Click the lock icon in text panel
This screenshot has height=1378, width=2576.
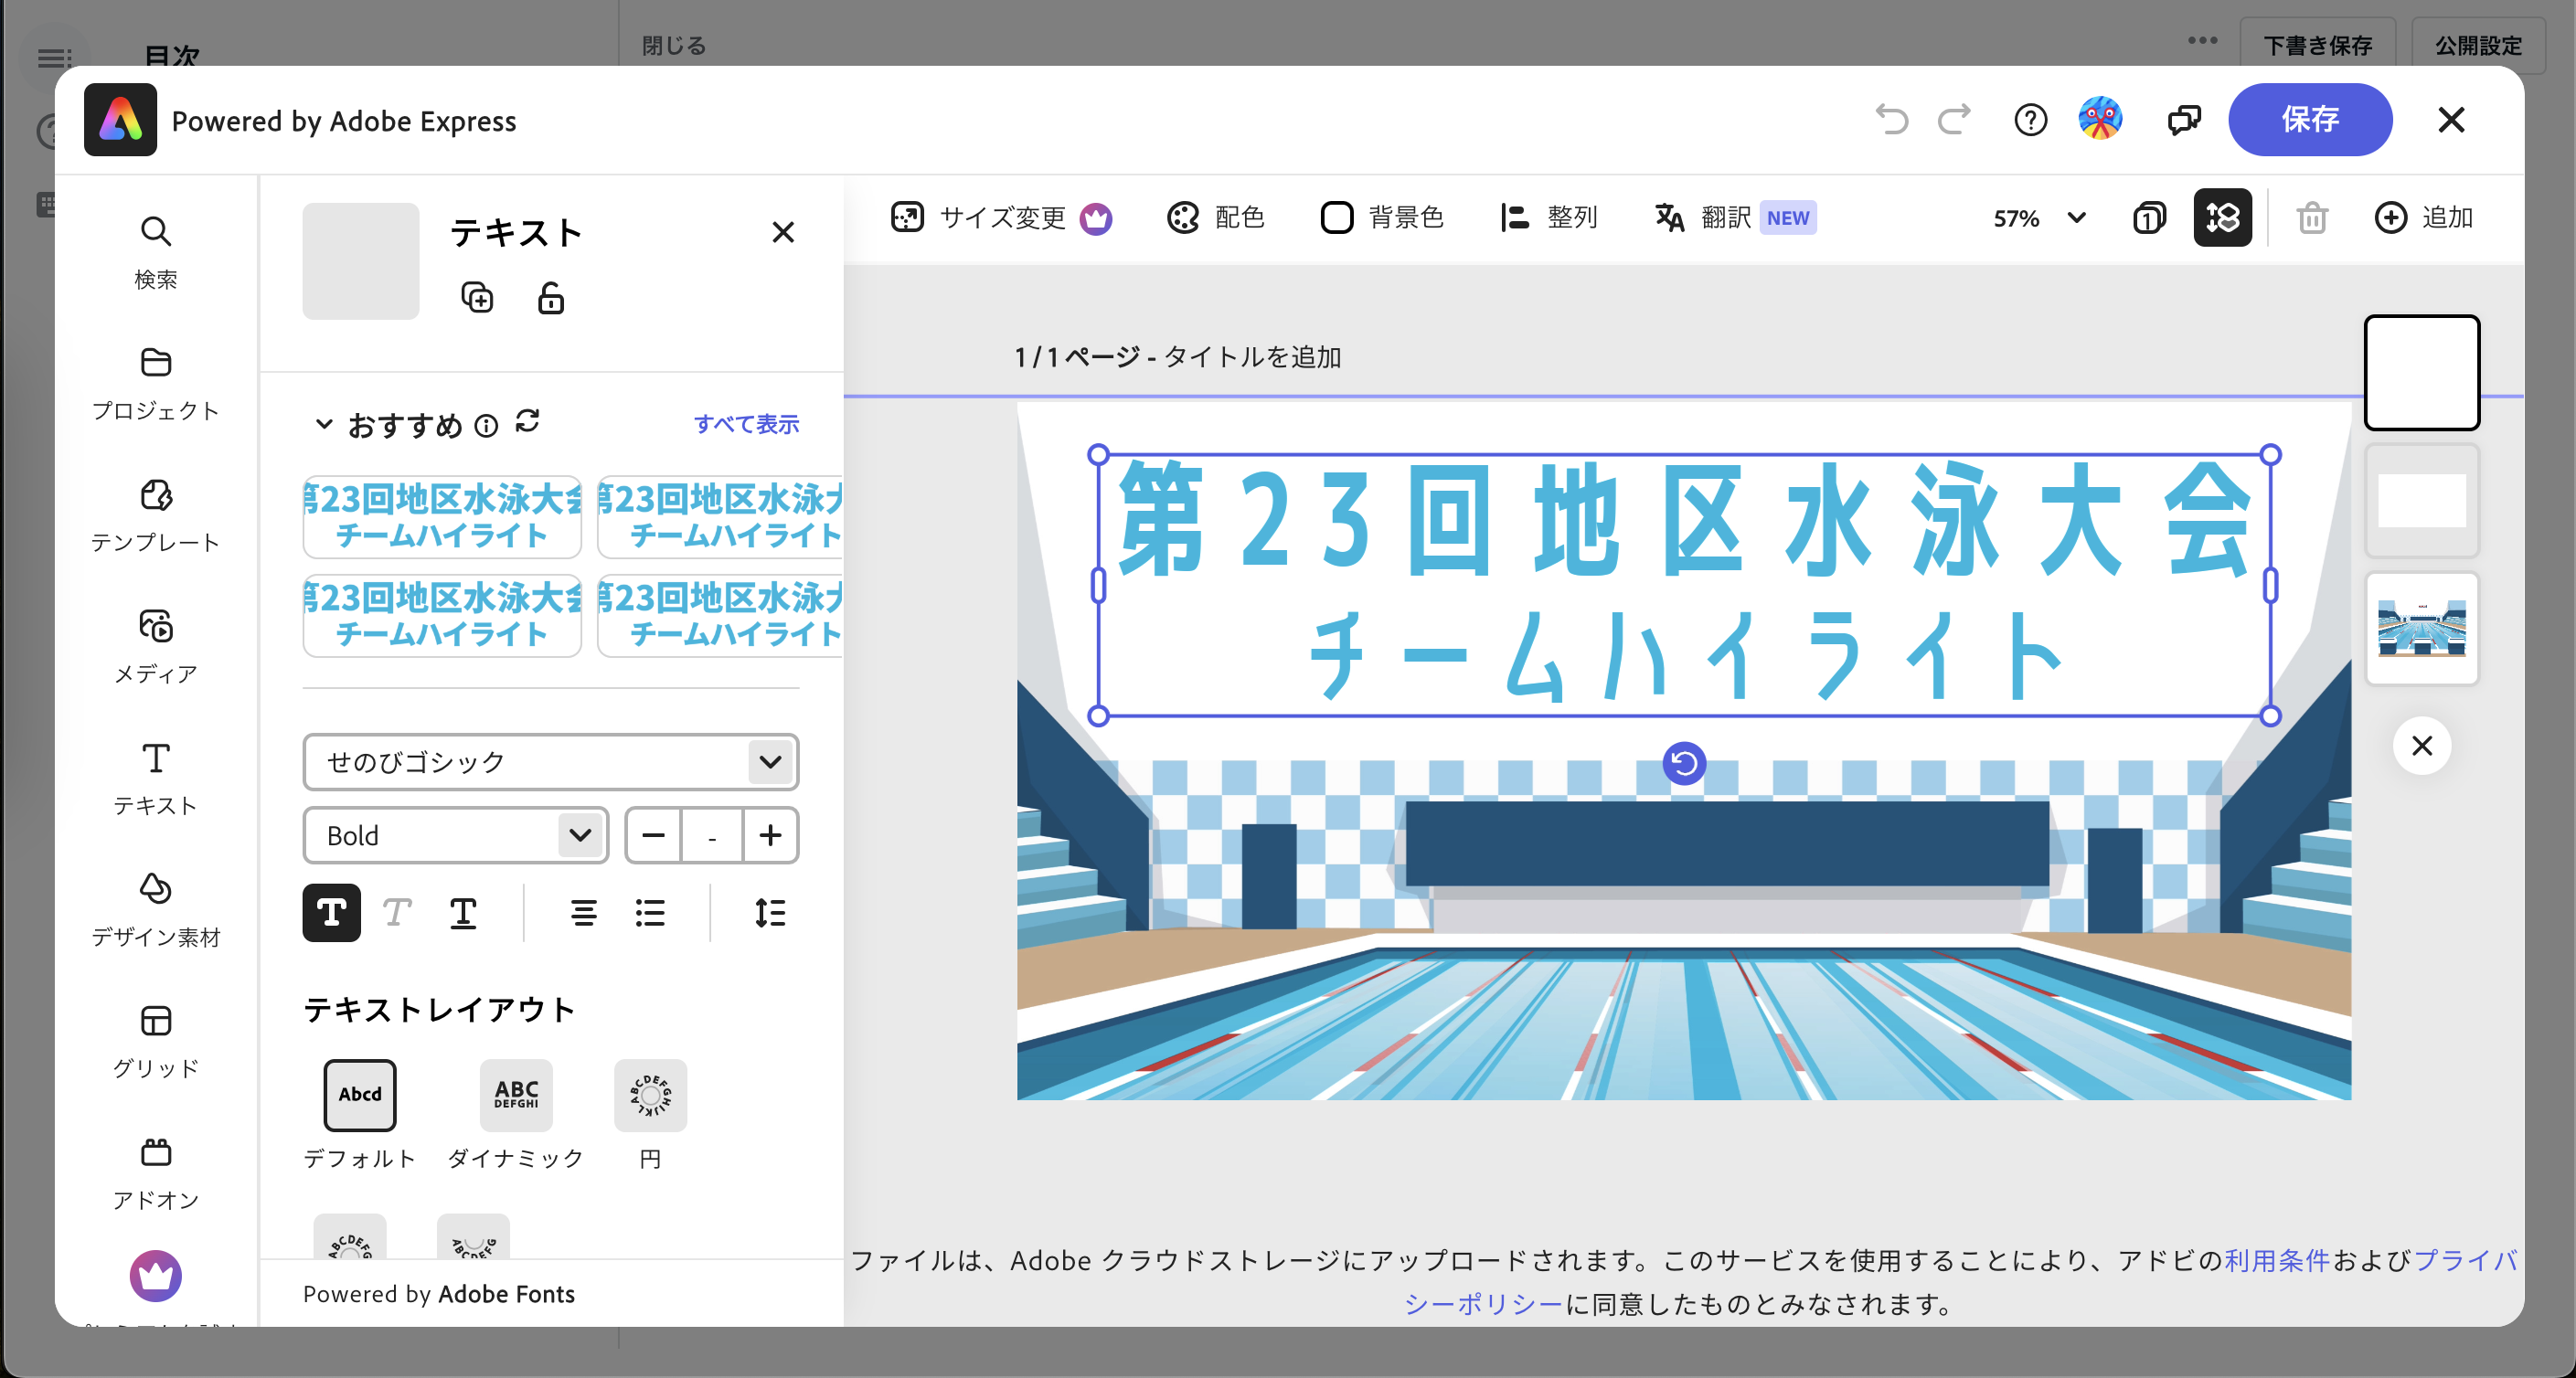pyautogui.click(x=551, y=298)
